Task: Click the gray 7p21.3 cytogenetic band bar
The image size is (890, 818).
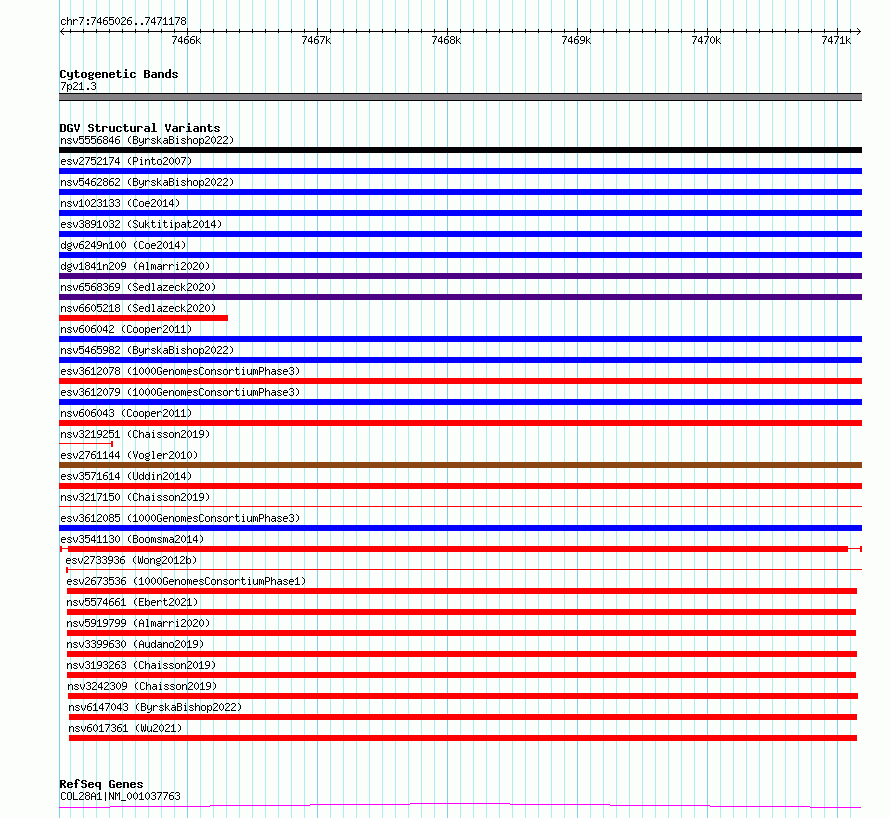Action: [460, 97]
